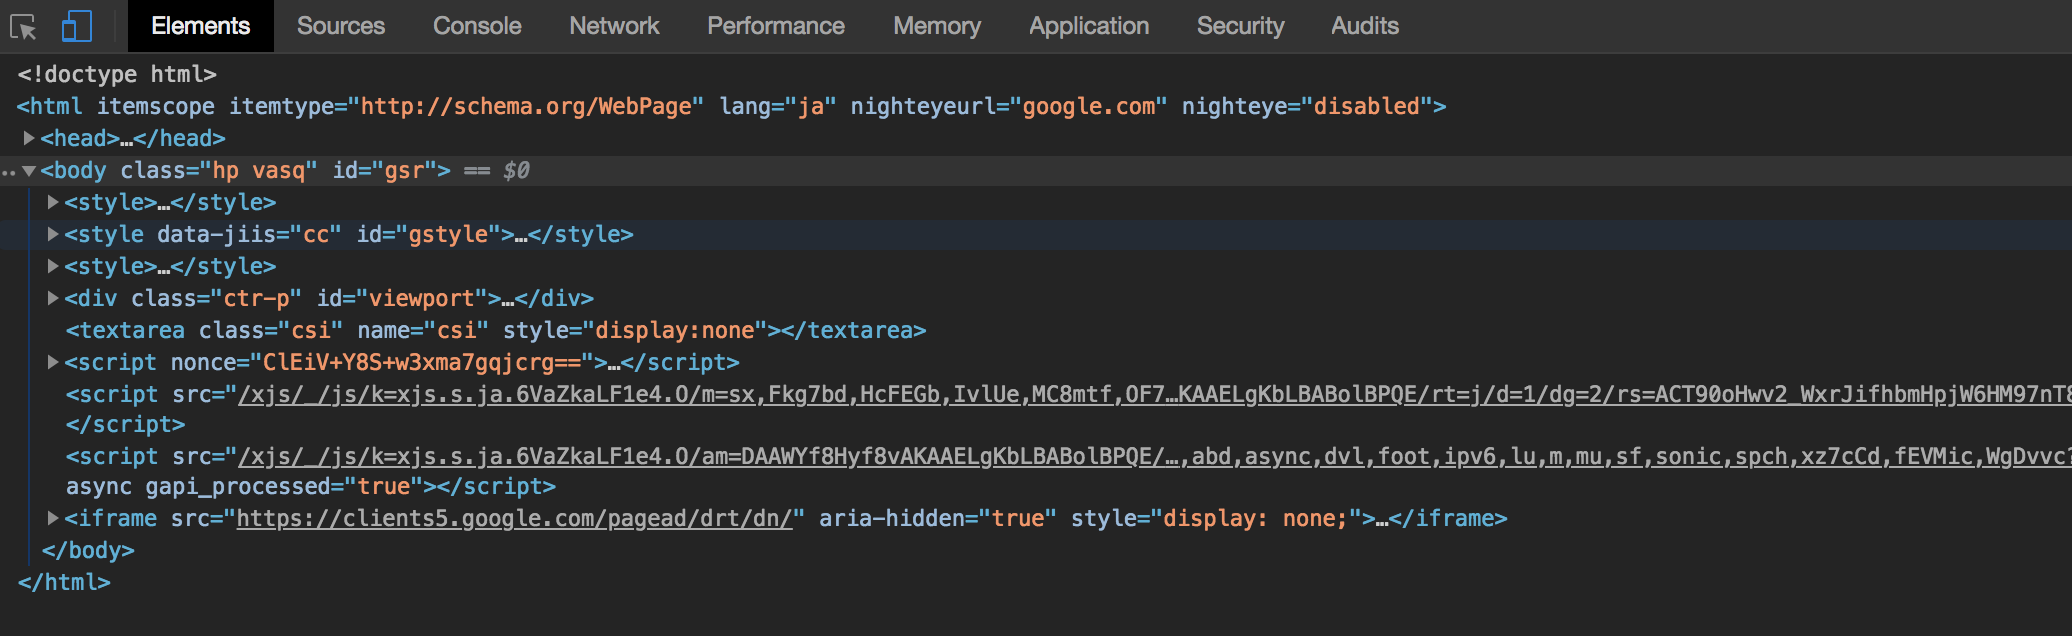Expand the style element above the viewport div
Viewport: 2072px width, 636px height.
[53, 266]
